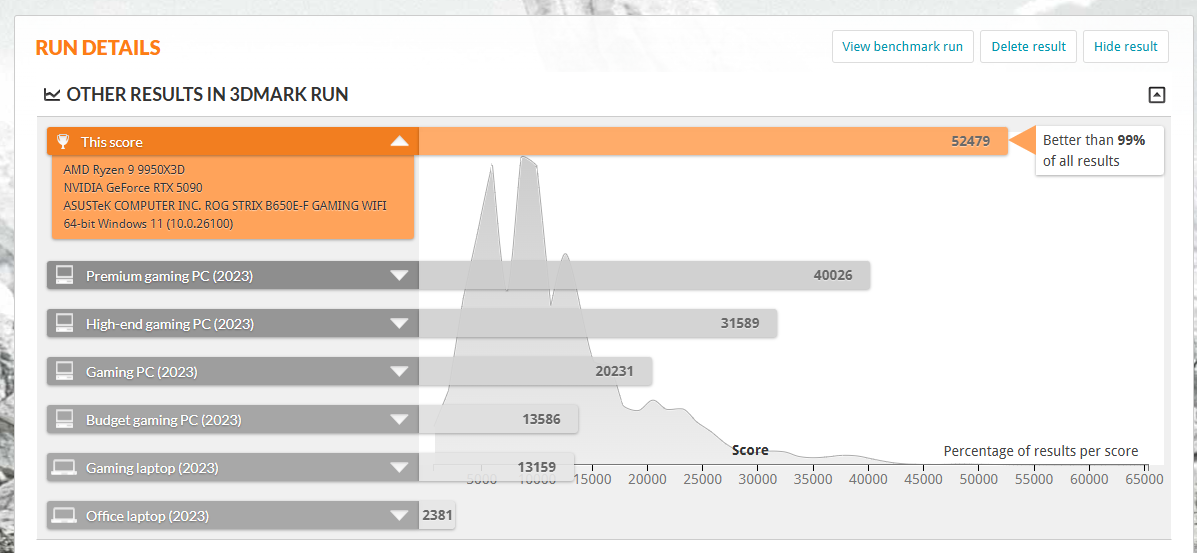Click the Premium gaming PC desktop icon
1197x553 pixels.
pos(65,275)
